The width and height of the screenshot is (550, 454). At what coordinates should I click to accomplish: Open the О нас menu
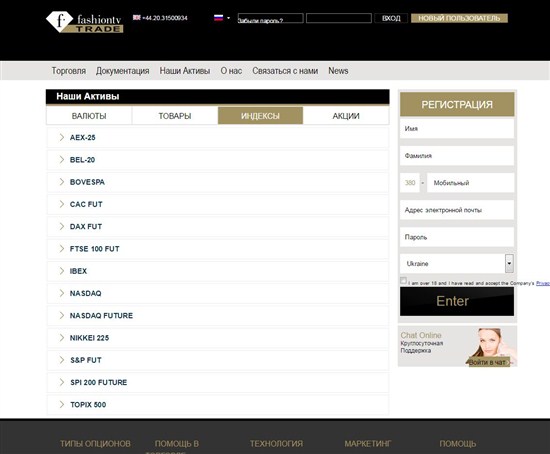click(231, 71)
